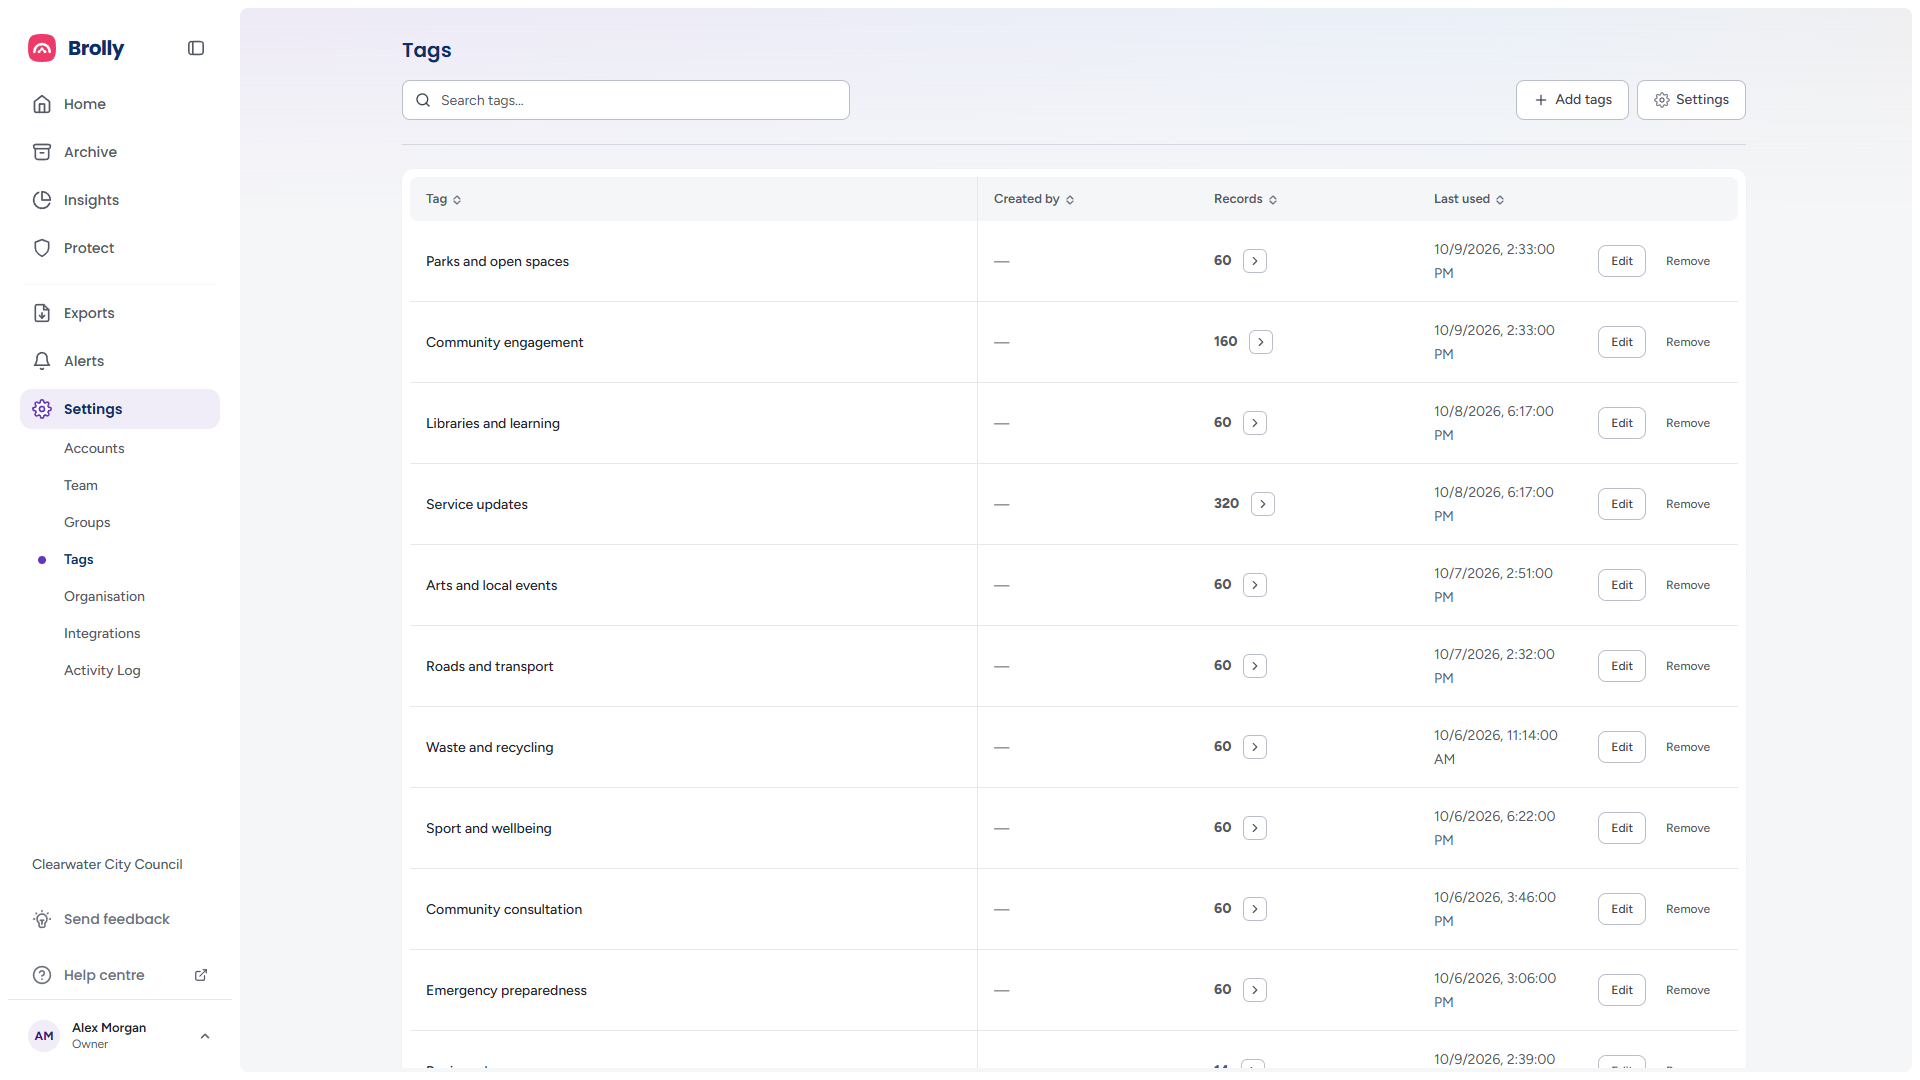Open records for Waste and recycling
This screenshot has width=1920, height=1080.
pos(1255,747)
